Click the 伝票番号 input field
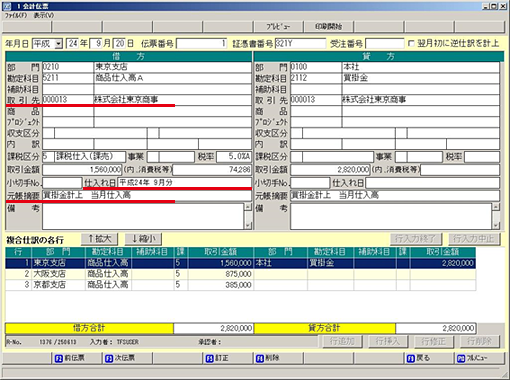510x380 pixels. tap(201, 44)
